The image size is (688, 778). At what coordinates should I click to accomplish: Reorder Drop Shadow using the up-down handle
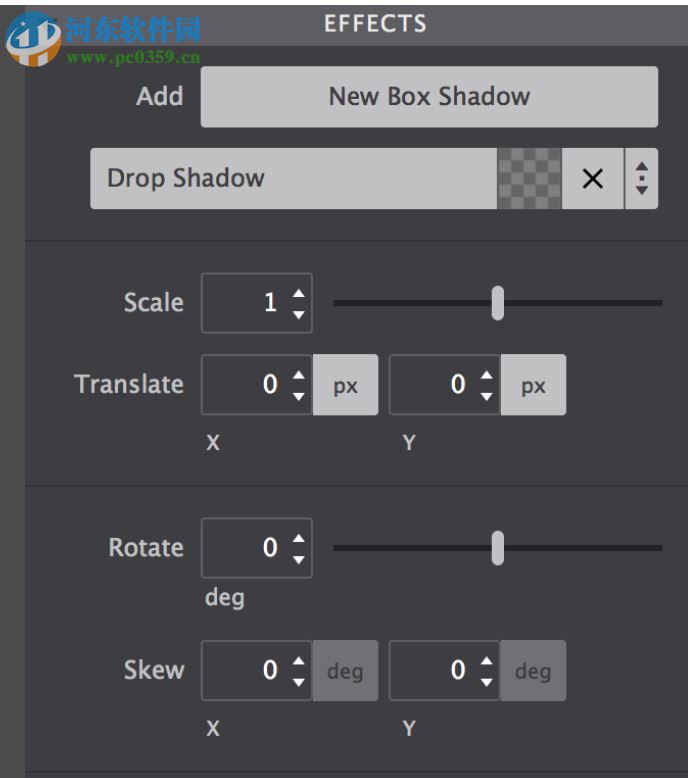click(x=642, y=179)
